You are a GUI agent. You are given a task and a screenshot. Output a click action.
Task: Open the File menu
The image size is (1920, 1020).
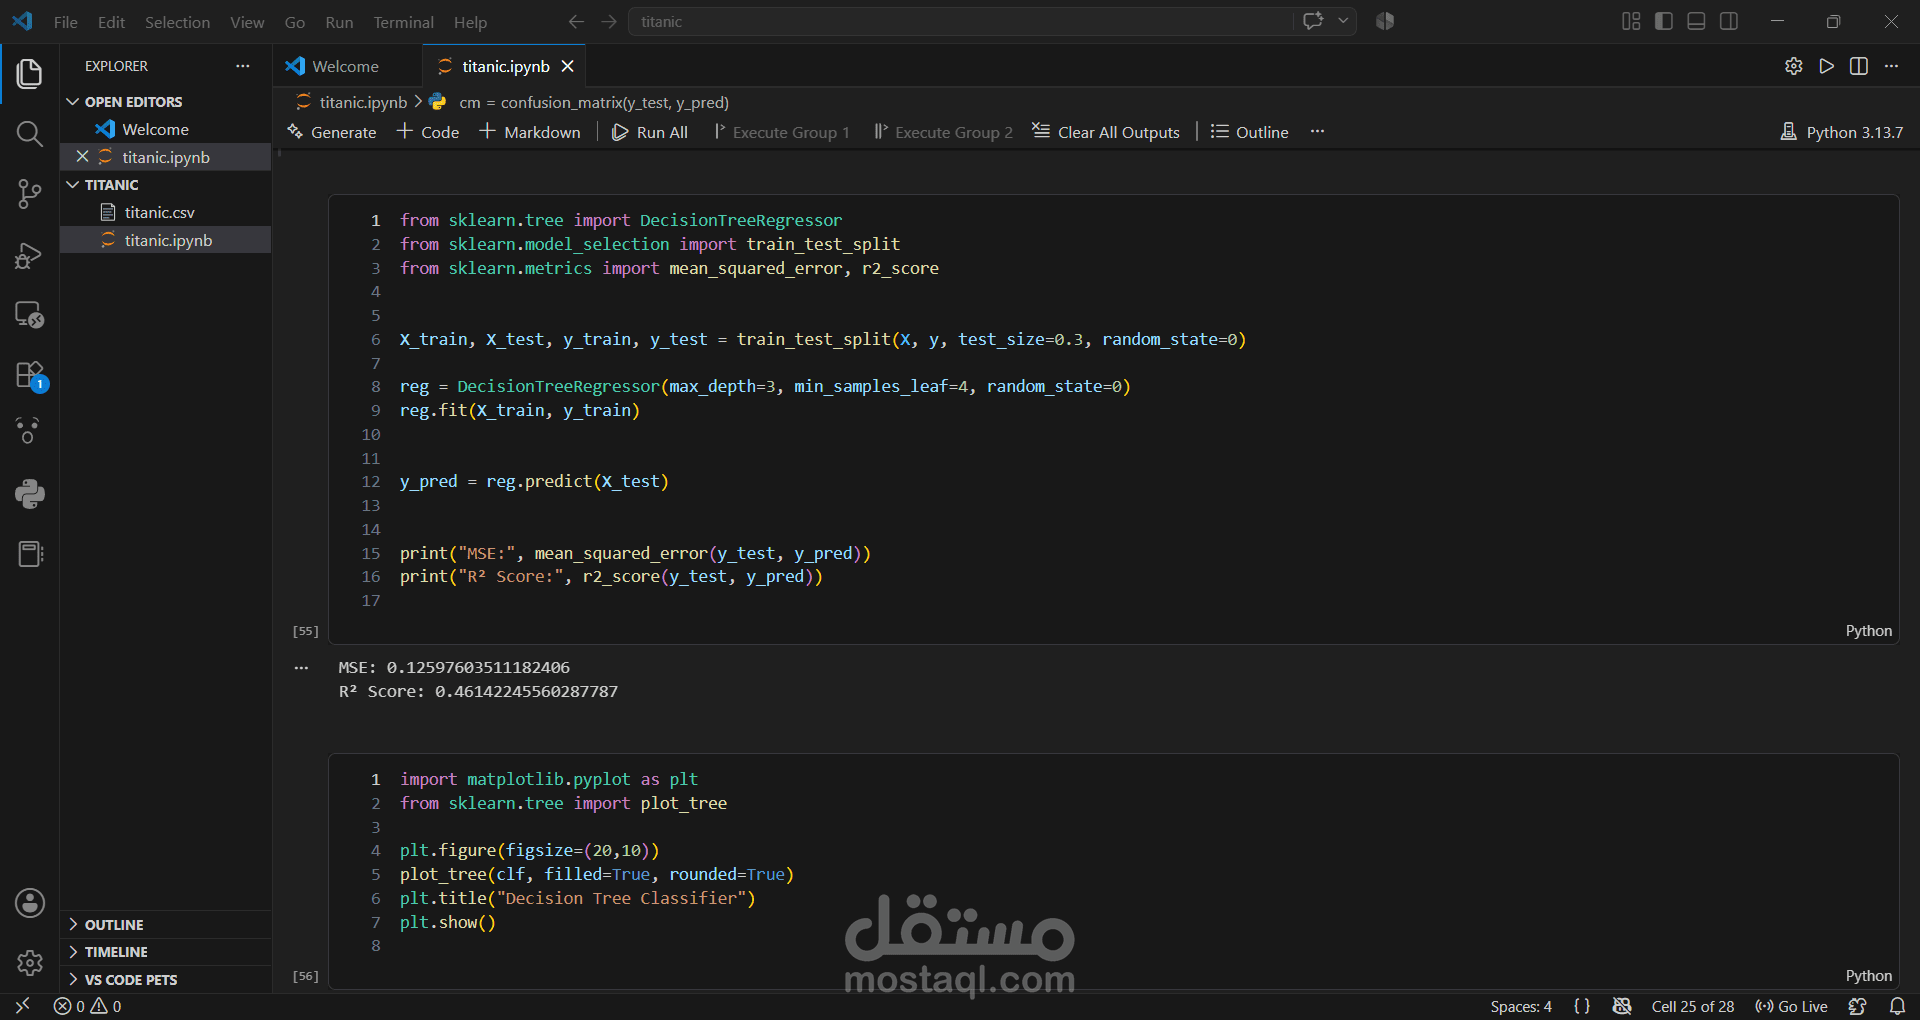pos(66,22)
